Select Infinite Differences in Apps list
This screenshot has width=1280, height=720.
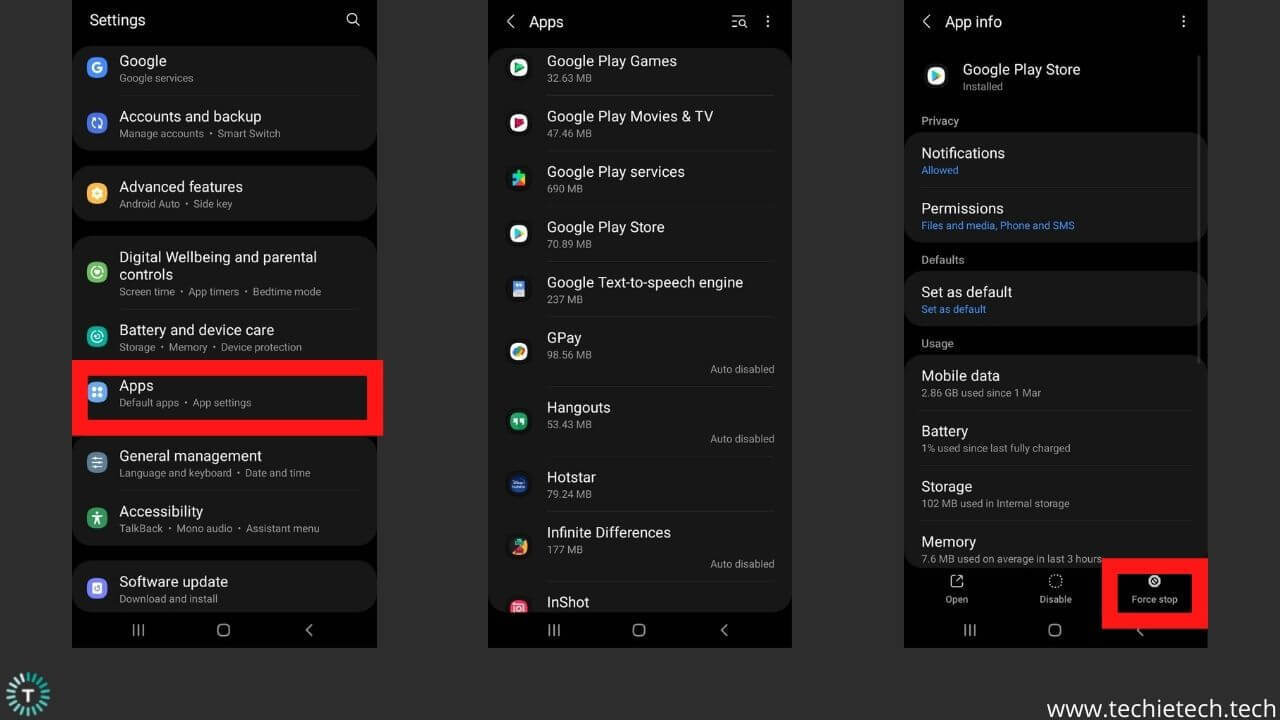coord(640,547)
